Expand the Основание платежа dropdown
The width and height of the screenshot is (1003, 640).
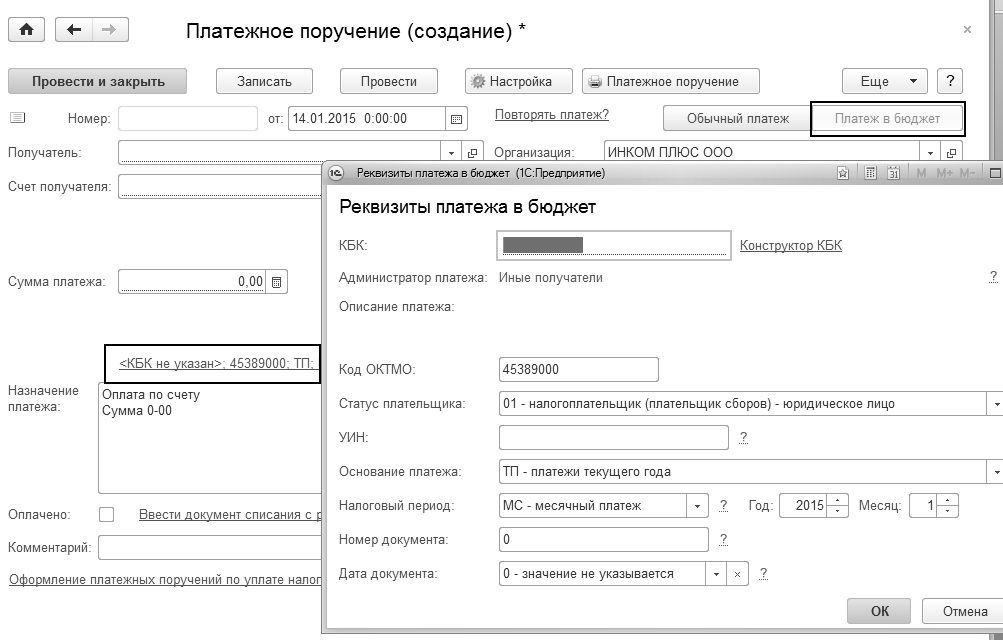995,472
